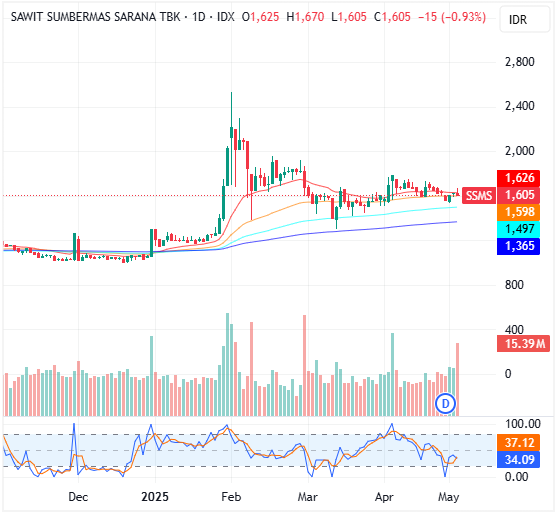
Task: Click the −15 (−0.93%) change value
Action: pyautogui.click(x=452, y=17)
